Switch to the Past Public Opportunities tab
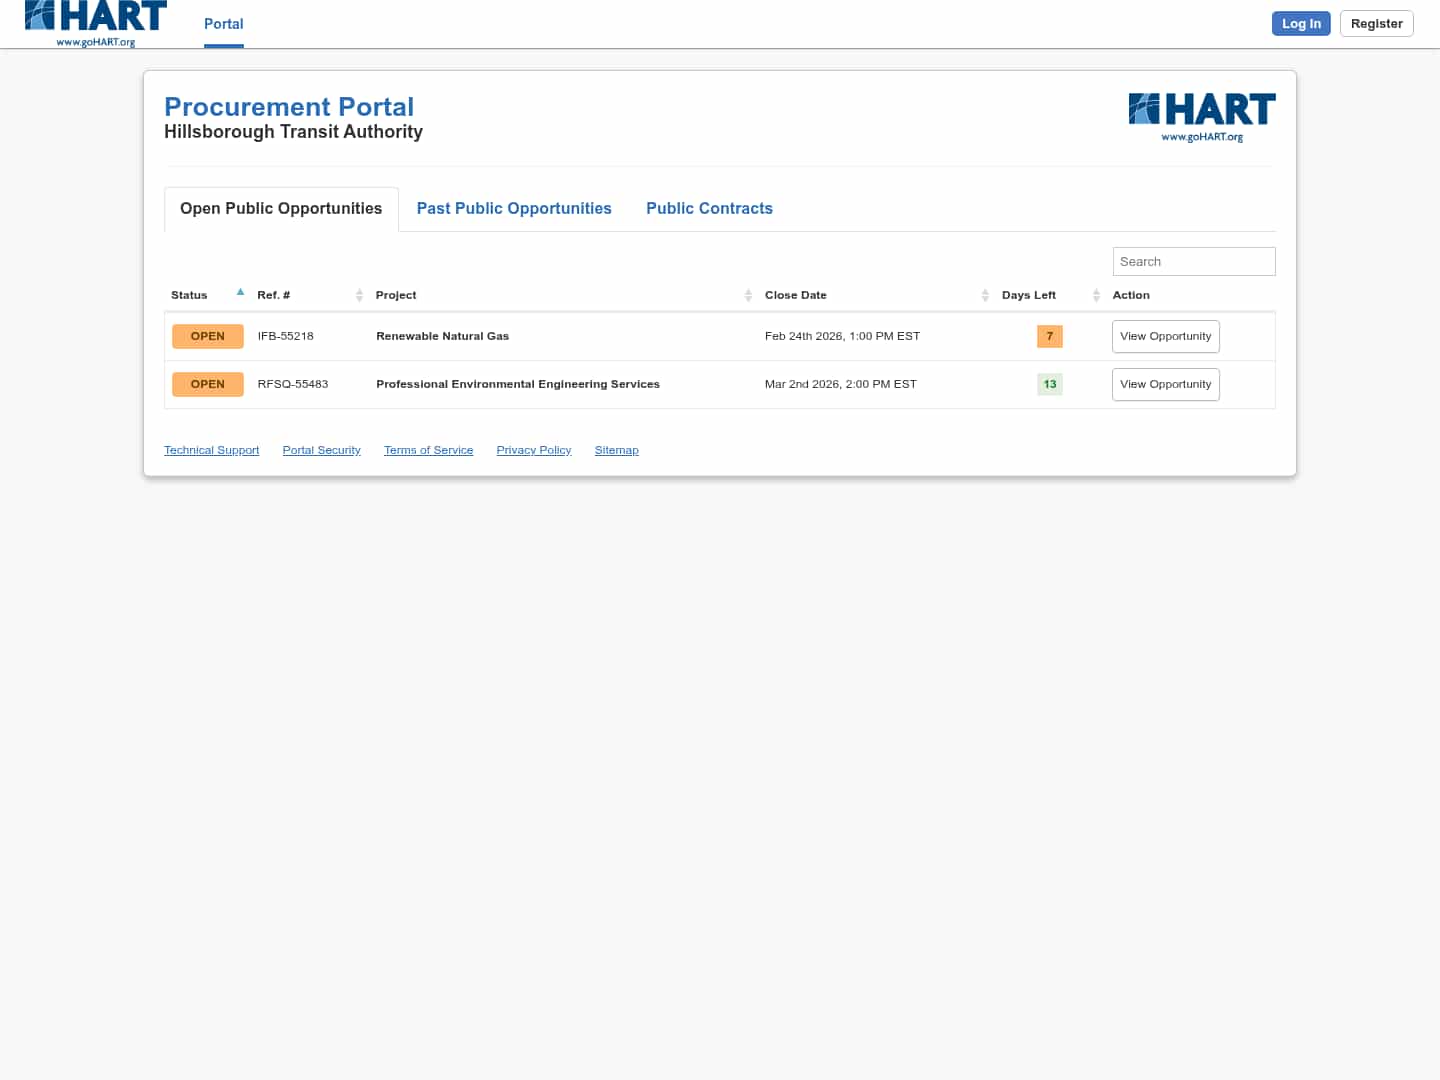 [514, 208]
